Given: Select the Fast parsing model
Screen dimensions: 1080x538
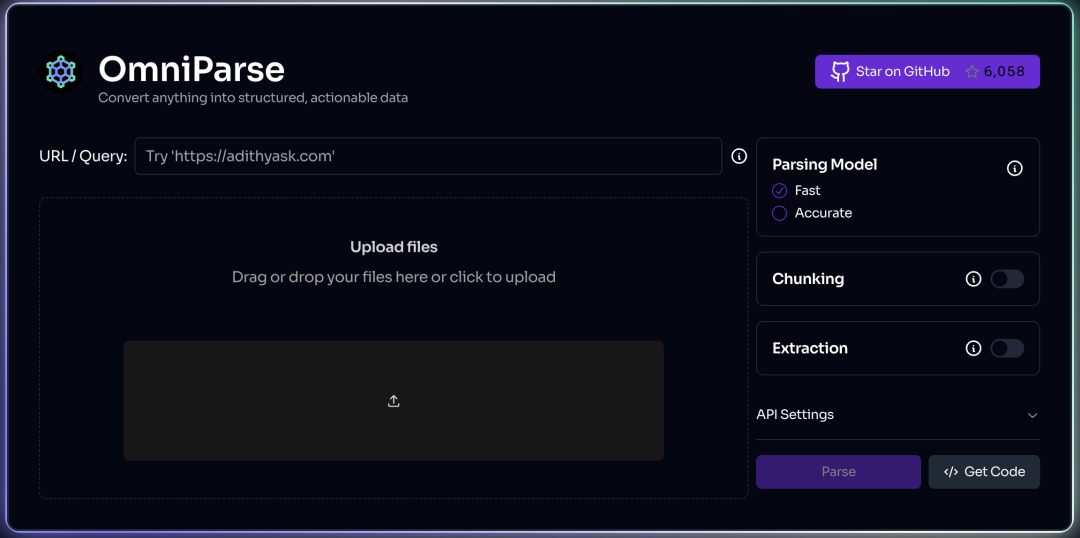Looking at the screenshot, I should 780,190.
